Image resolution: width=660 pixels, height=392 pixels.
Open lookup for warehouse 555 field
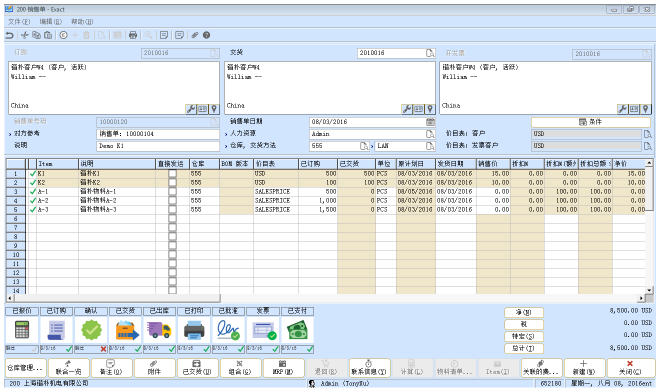(364, 146)
